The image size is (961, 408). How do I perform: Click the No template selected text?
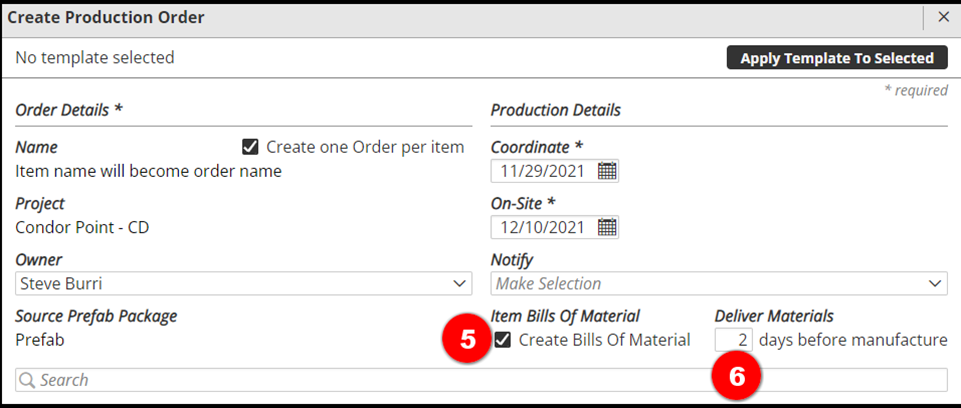pyautogui.click(x=95, y=58)
